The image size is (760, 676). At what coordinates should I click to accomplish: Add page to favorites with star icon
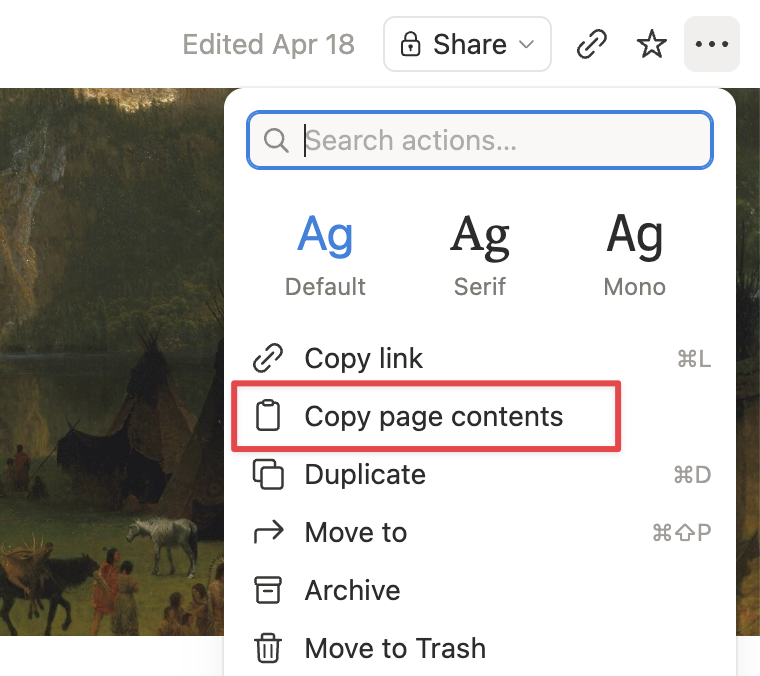pos(651,44)
